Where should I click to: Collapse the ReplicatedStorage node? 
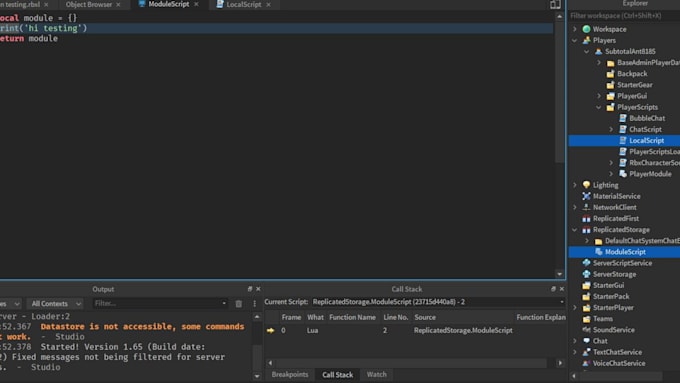point(575,229)
